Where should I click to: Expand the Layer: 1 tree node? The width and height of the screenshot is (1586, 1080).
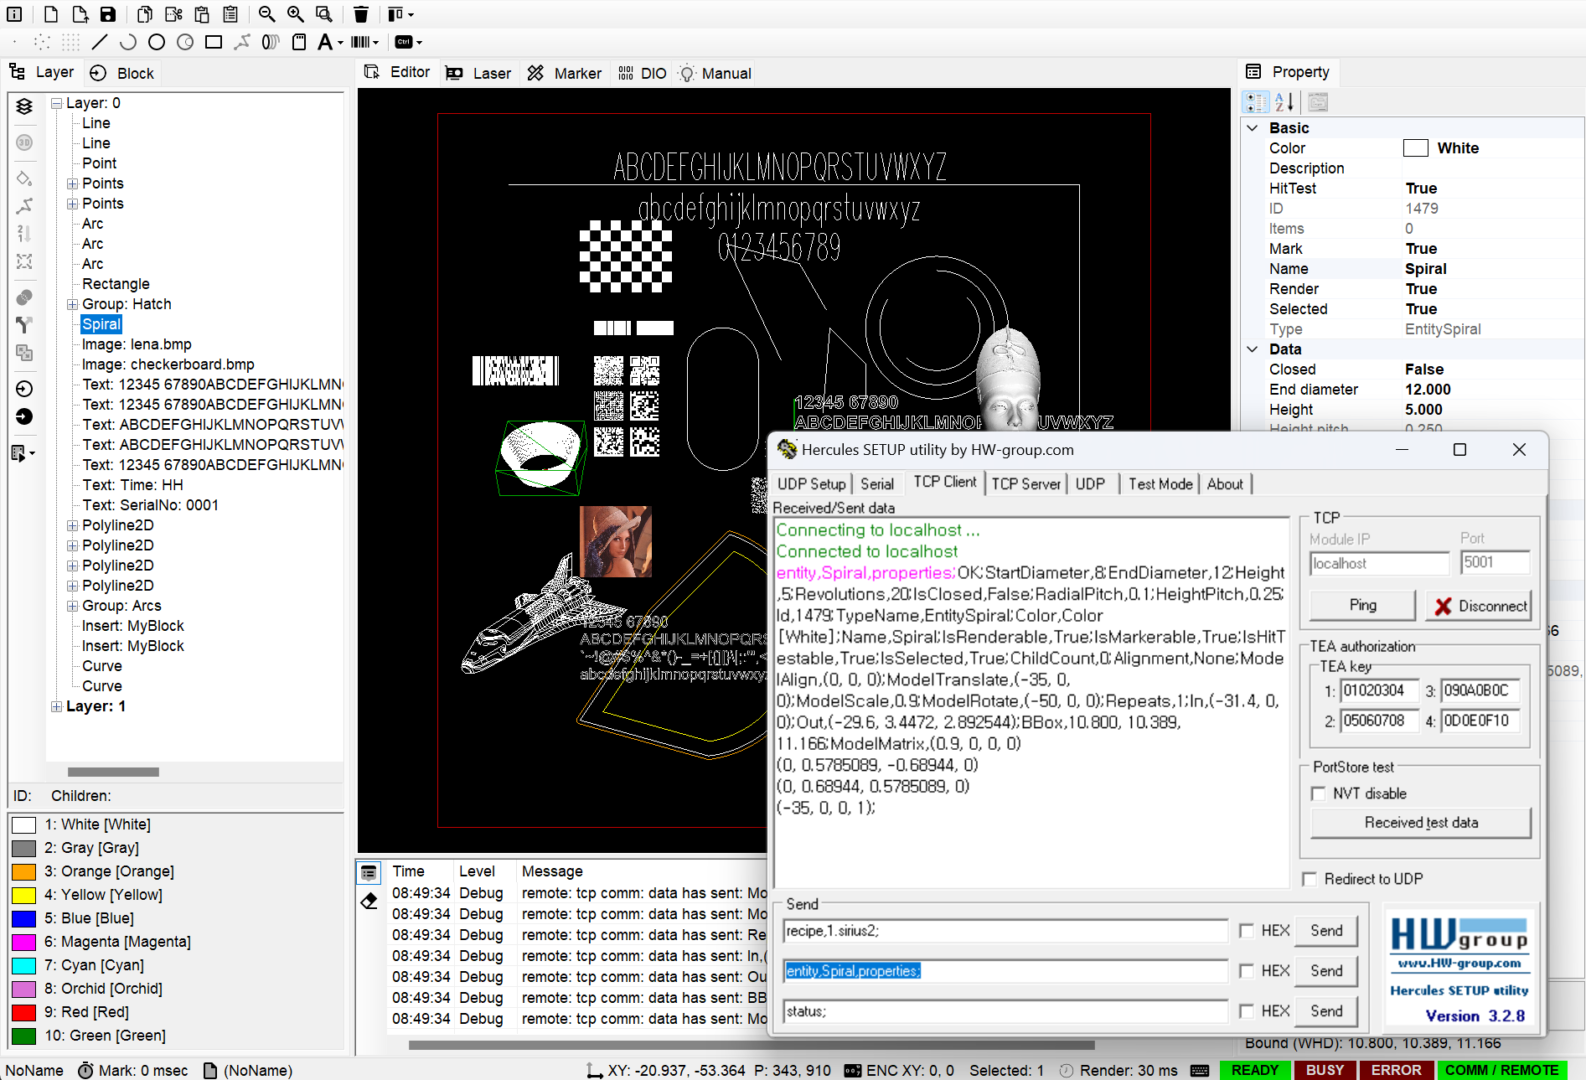(x=57, y=706)
